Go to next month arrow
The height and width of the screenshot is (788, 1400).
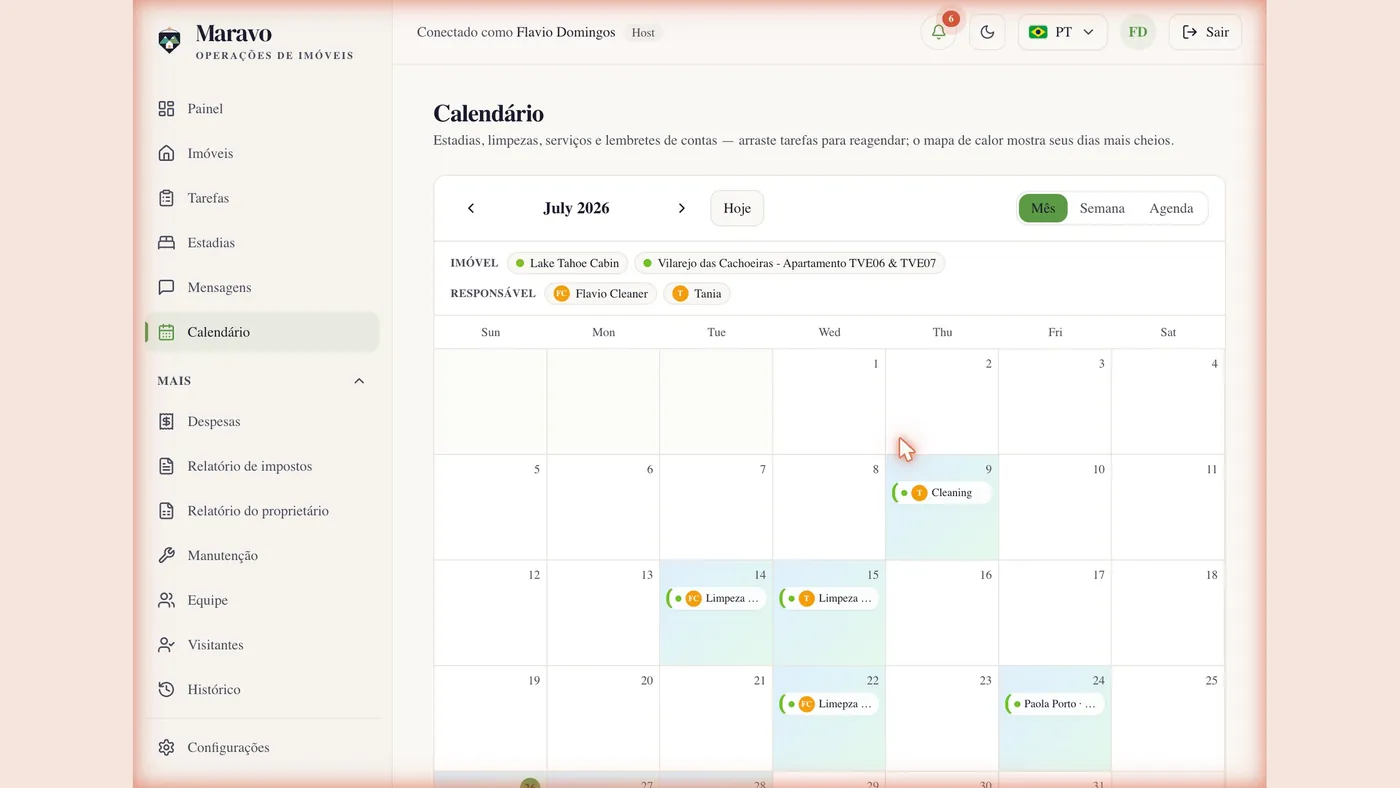682,208
